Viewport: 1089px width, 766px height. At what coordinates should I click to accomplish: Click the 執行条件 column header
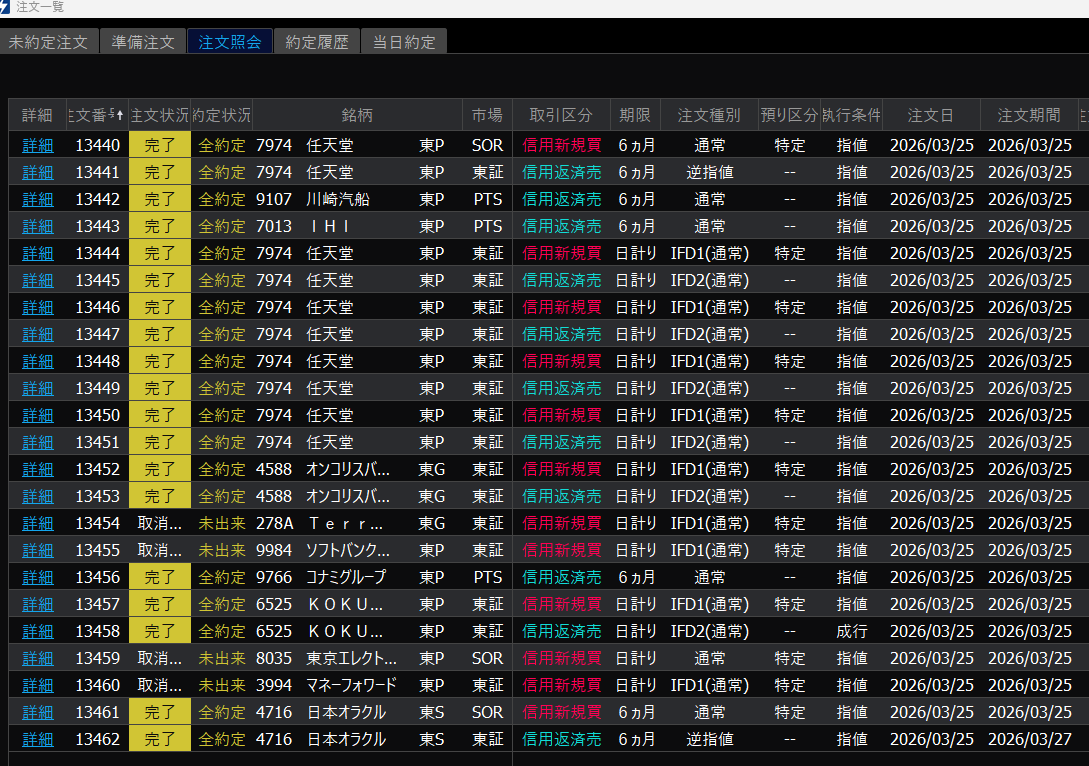851,115
